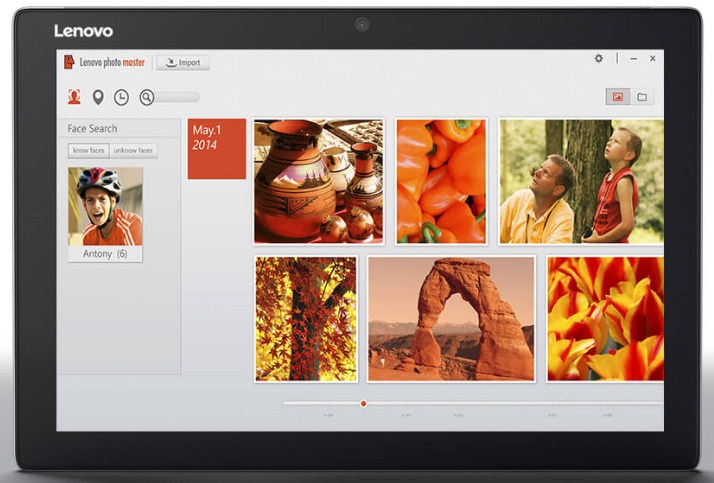The image size is (714, 483).
Task: Open the red rock arch photo
Action: point(451,318)
